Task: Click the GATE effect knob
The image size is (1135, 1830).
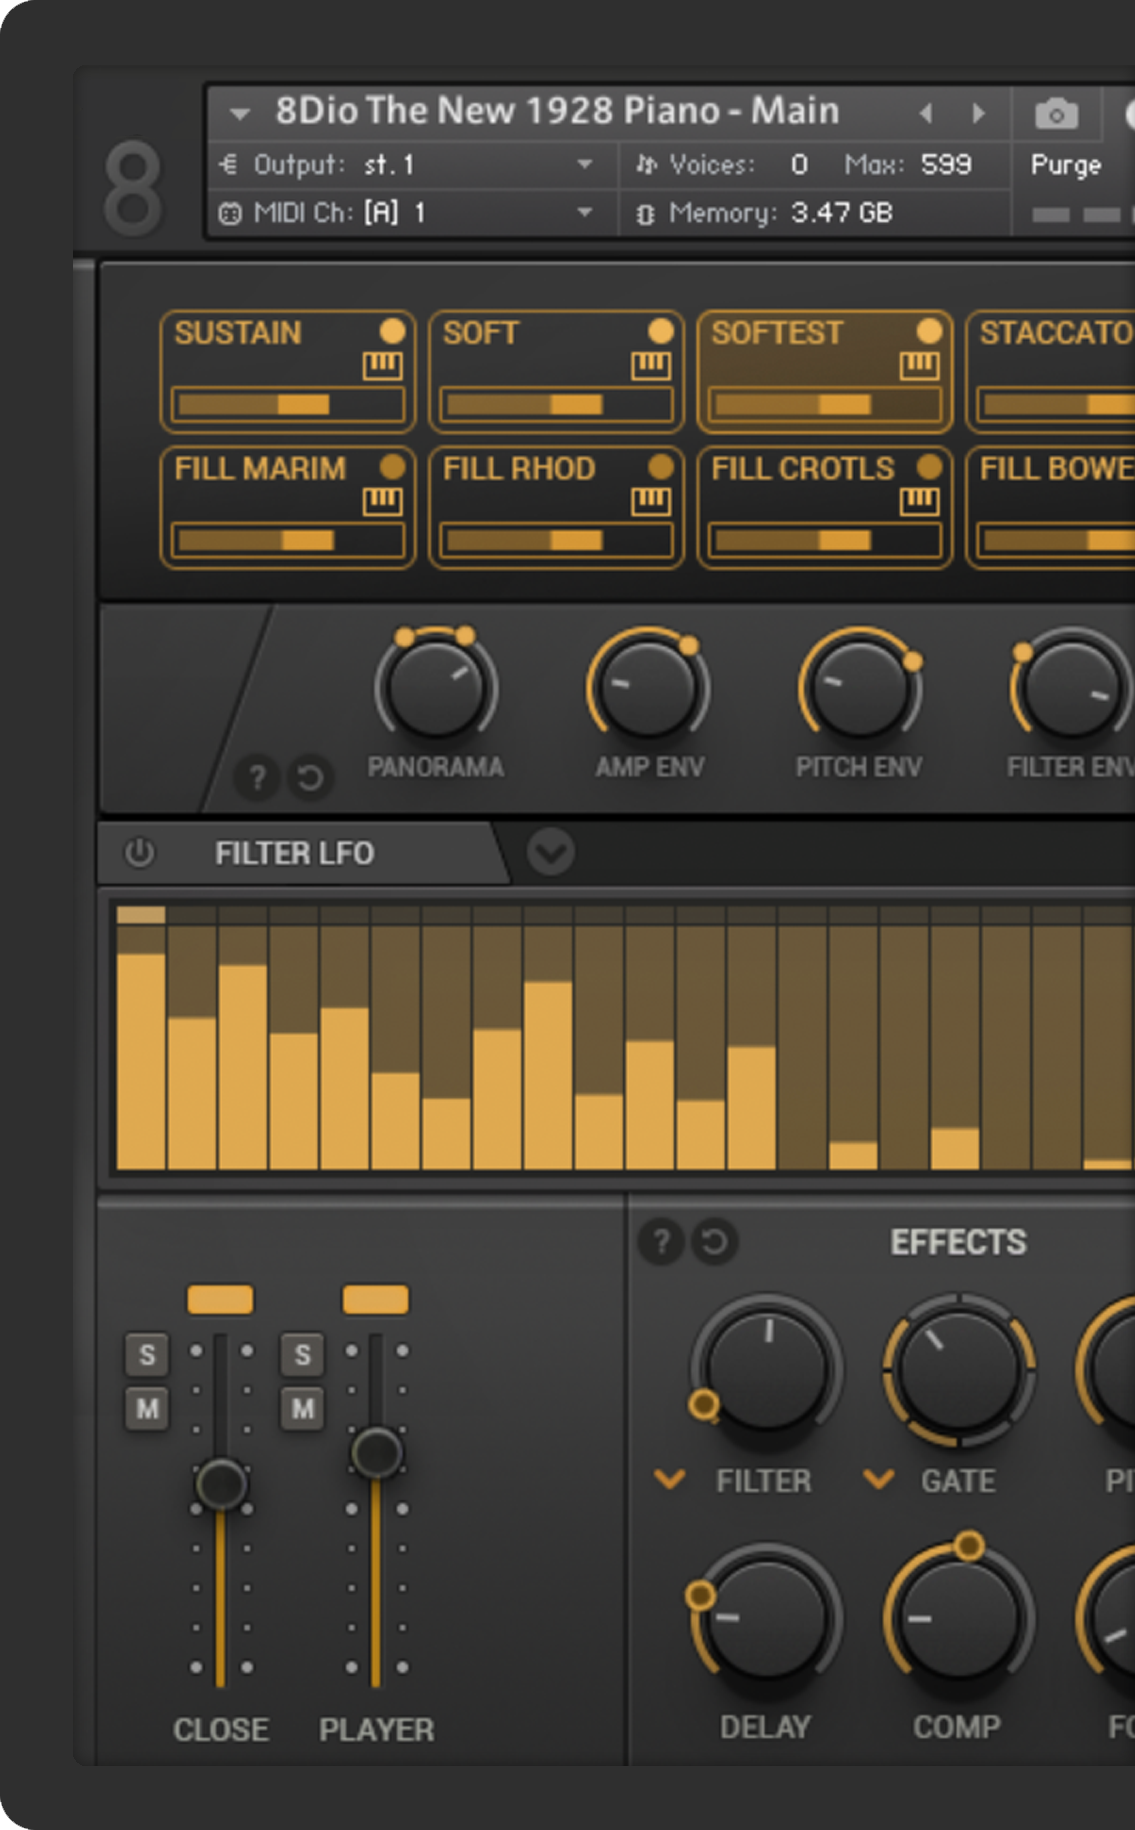Action: pos(958,1370)
